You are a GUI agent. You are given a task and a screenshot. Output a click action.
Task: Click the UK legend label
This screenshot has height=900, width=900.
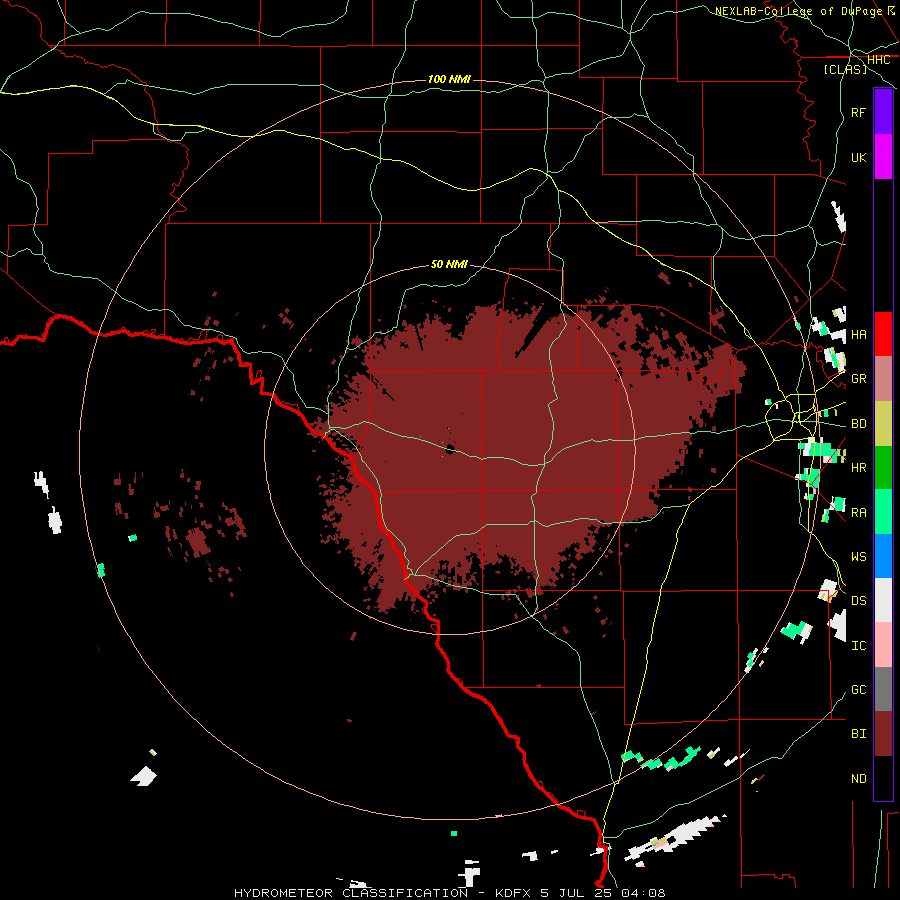859,157
